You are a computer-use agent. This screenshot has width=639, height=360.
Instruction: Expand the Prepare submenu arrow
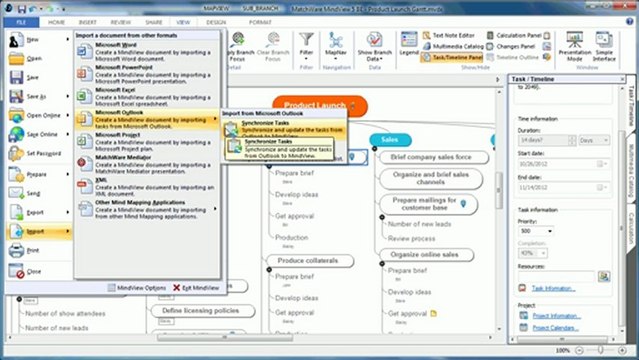tap(68, 174)
